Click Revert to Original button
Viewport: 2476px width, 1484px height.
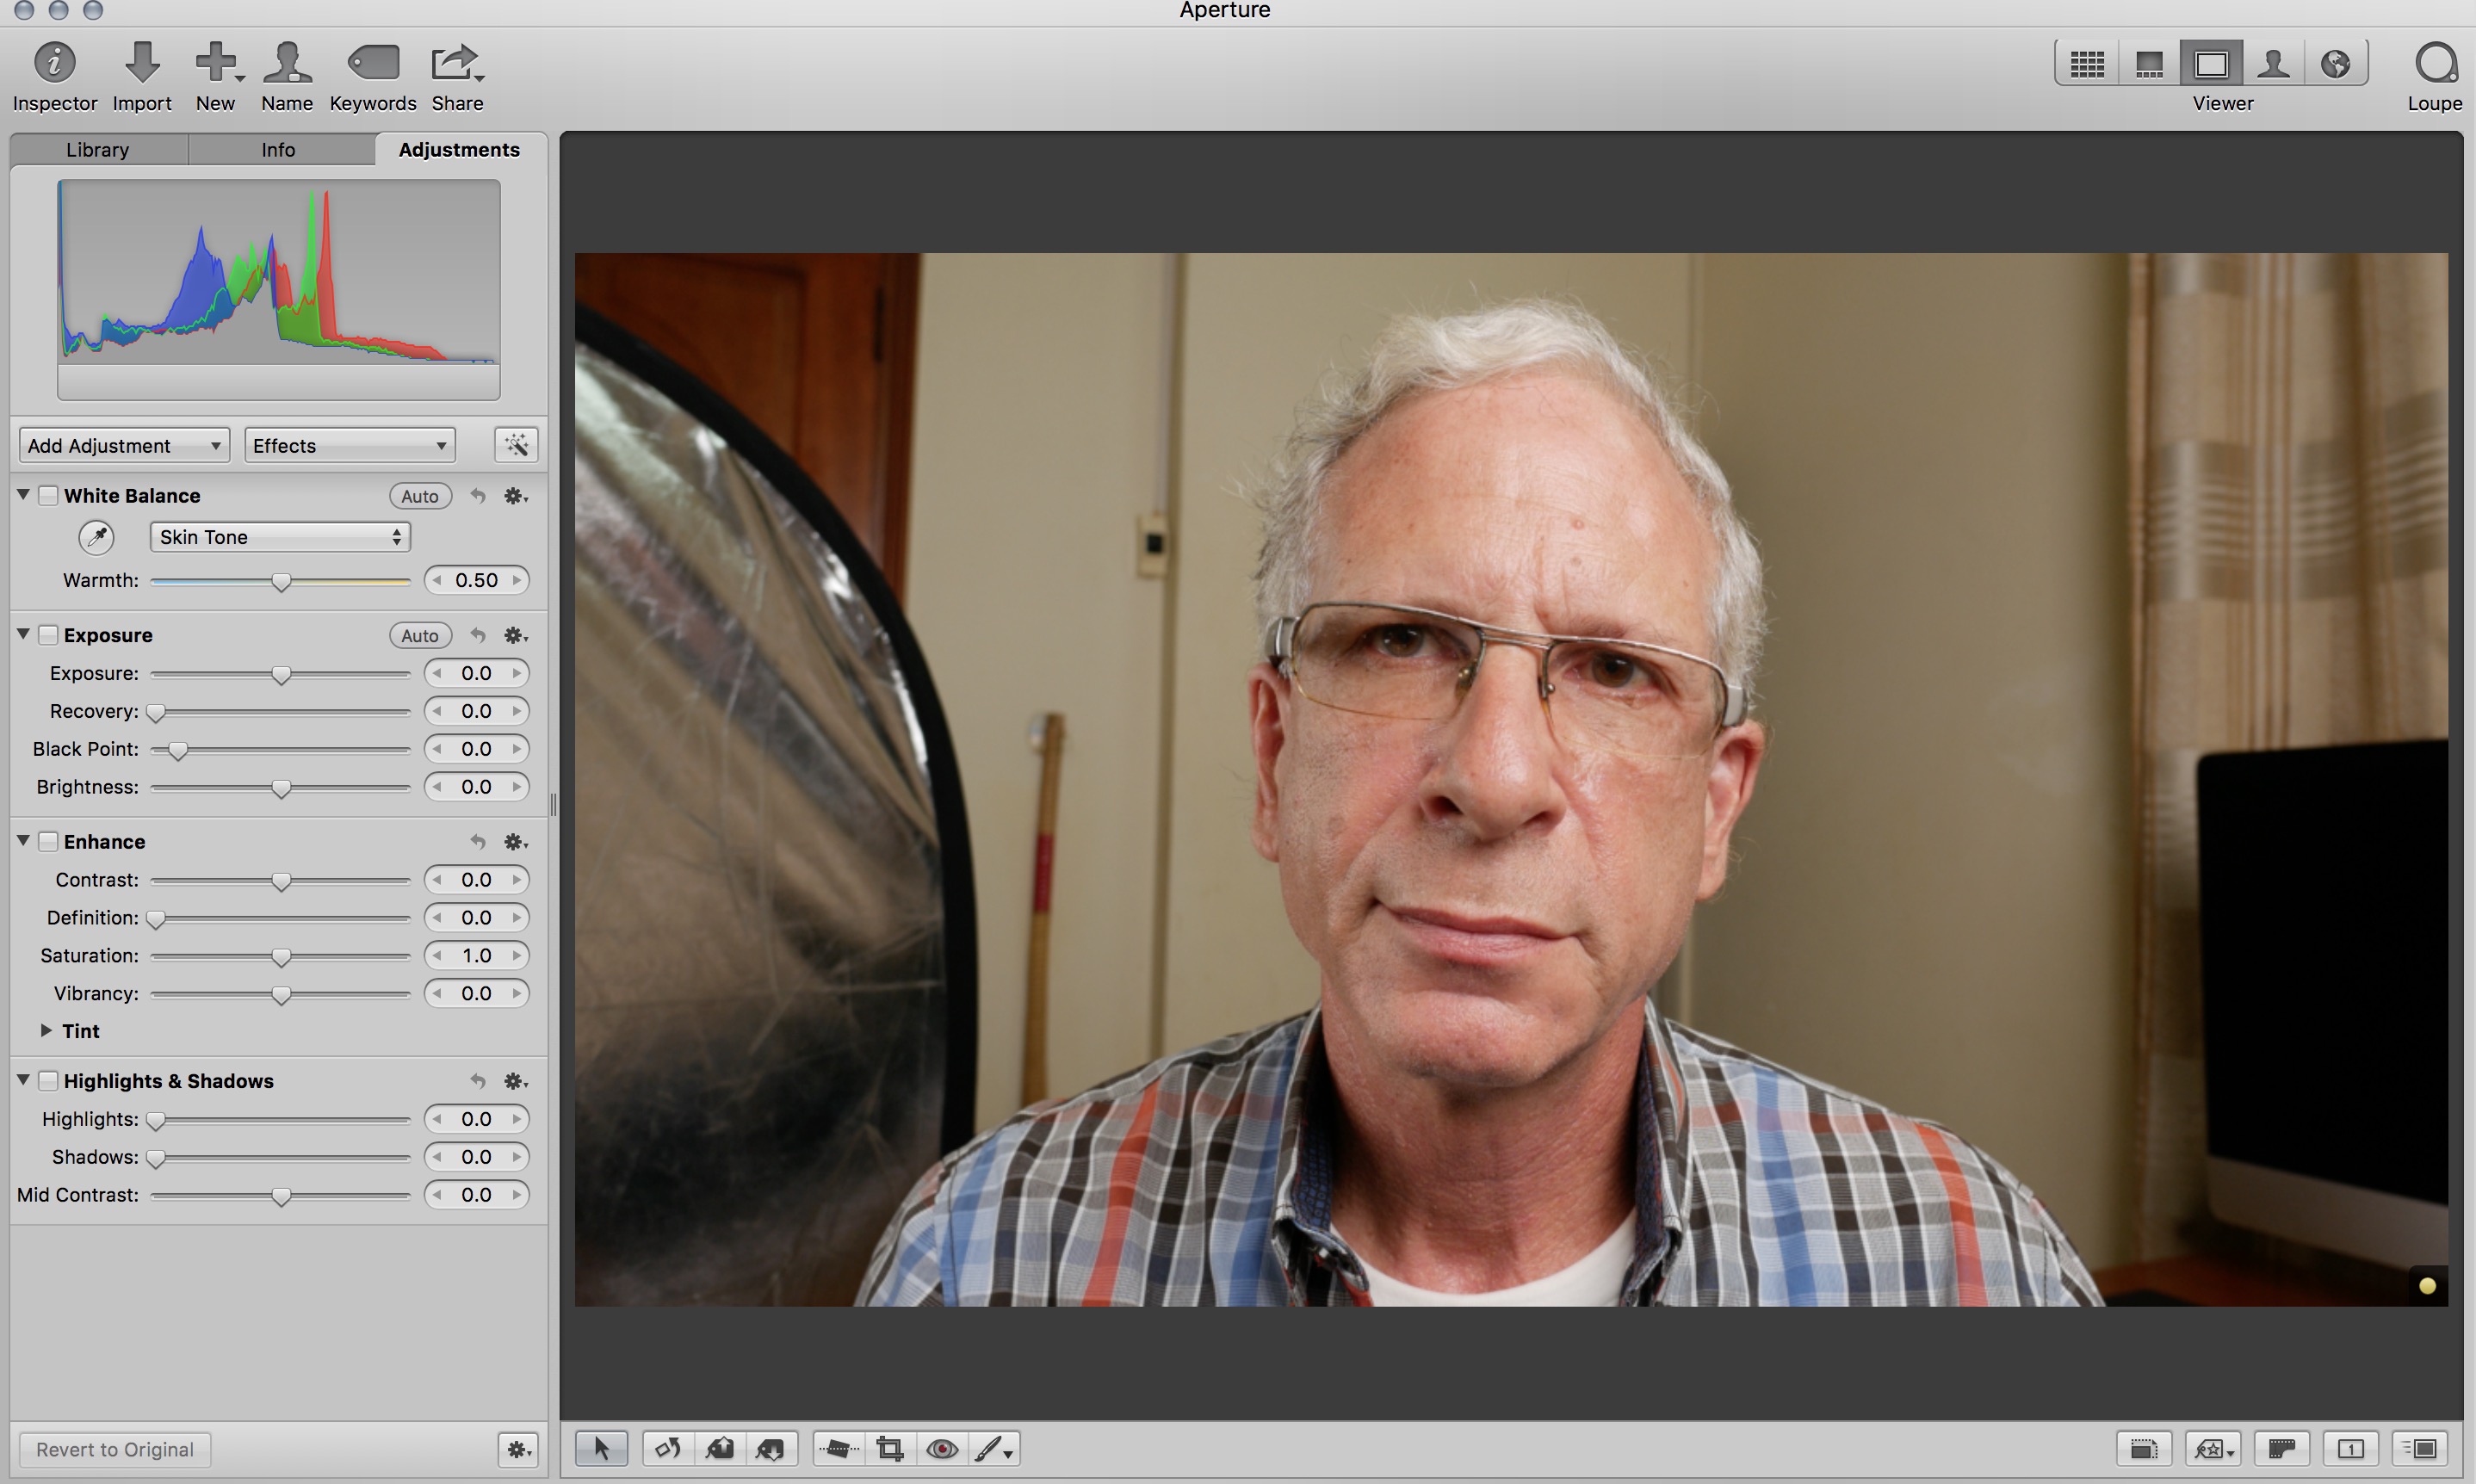[115, 1449]
